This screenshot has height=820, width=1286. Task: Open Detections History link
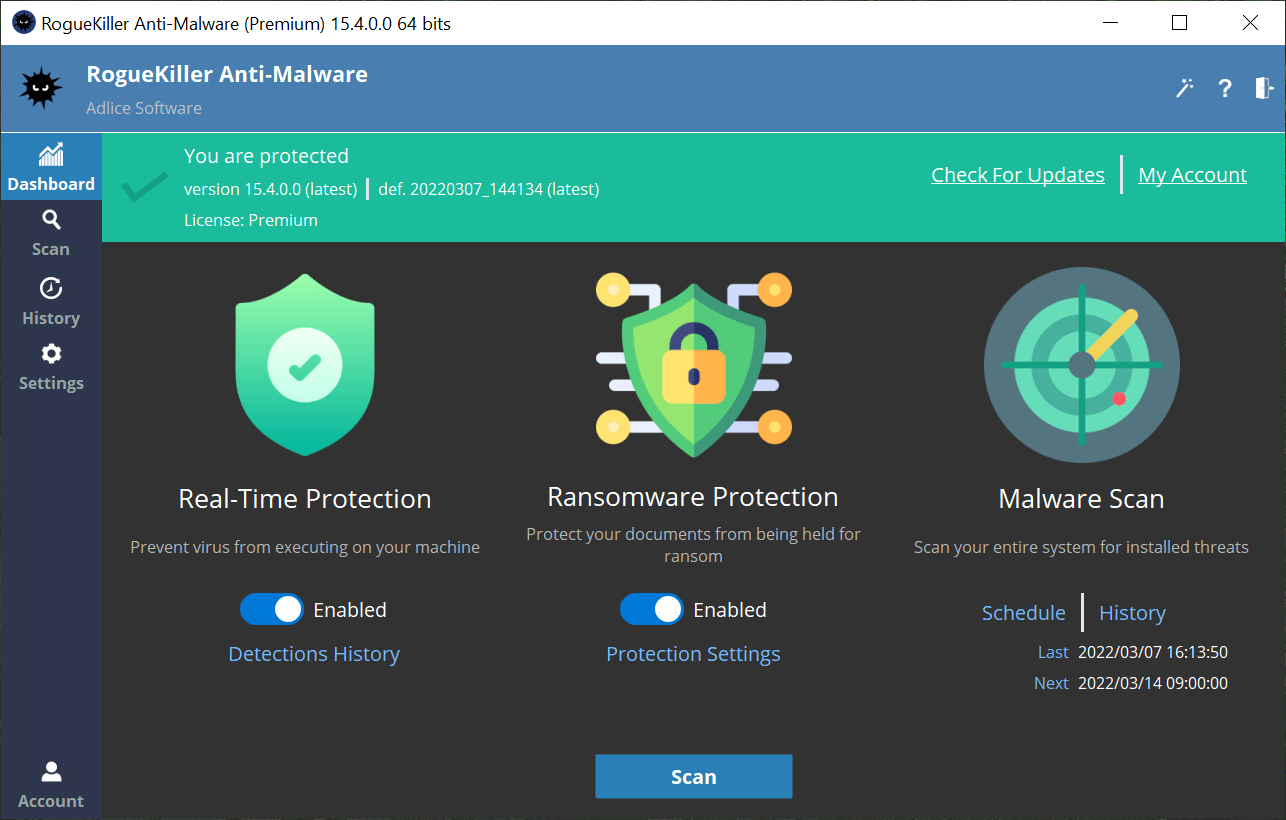click(314, 654)
